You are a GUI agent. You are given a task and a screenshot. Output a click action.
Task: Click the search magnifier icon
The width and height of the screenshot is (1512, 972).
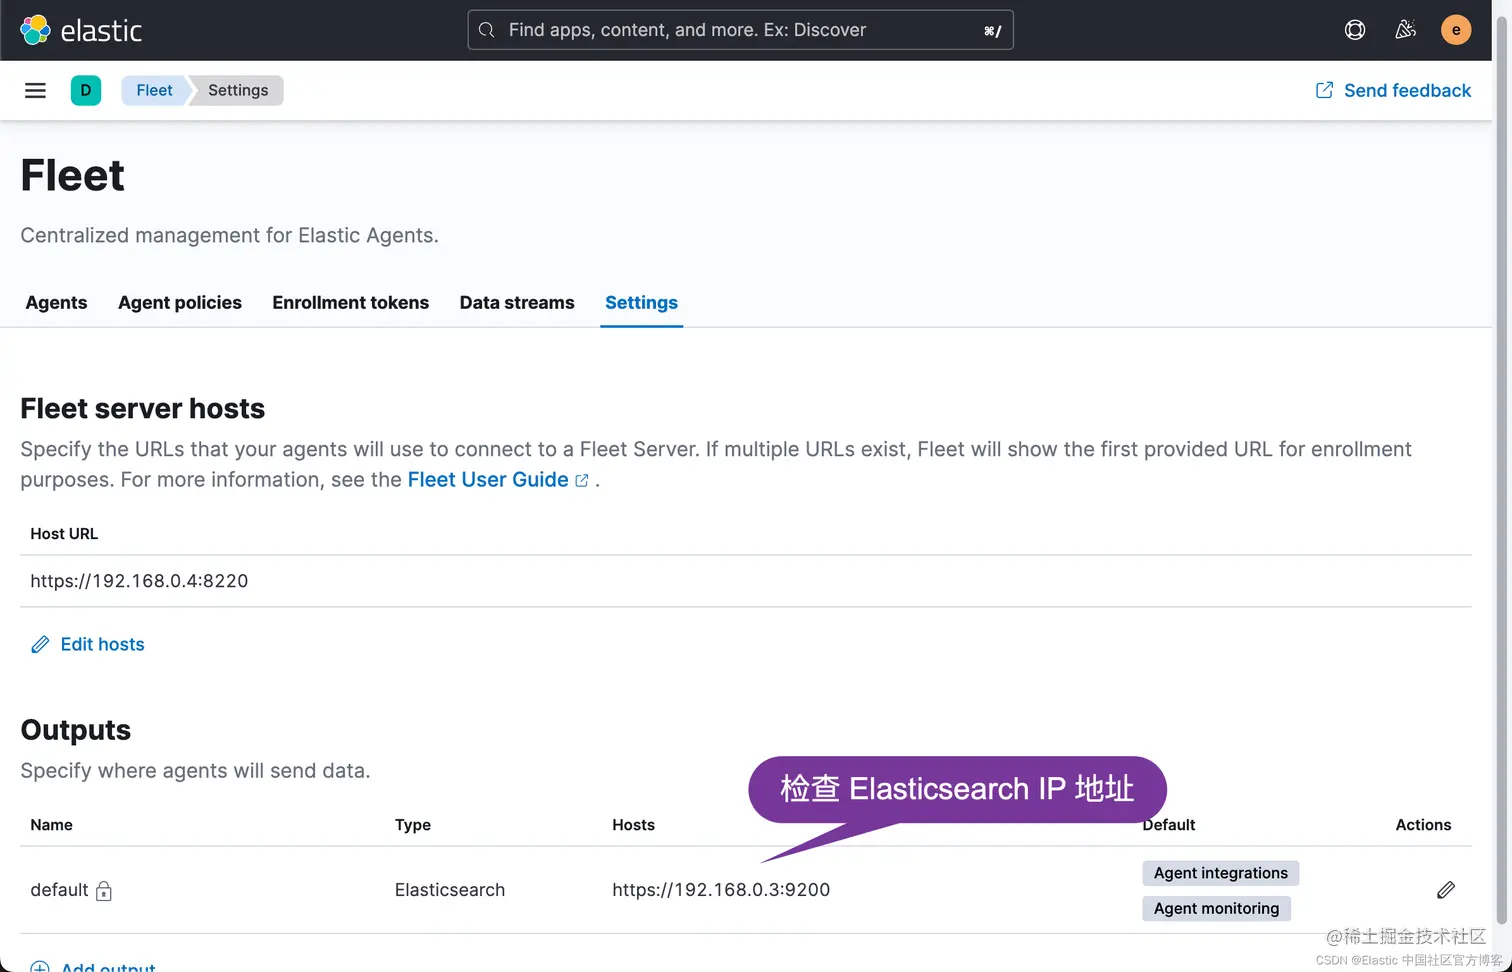pos(487,30)
